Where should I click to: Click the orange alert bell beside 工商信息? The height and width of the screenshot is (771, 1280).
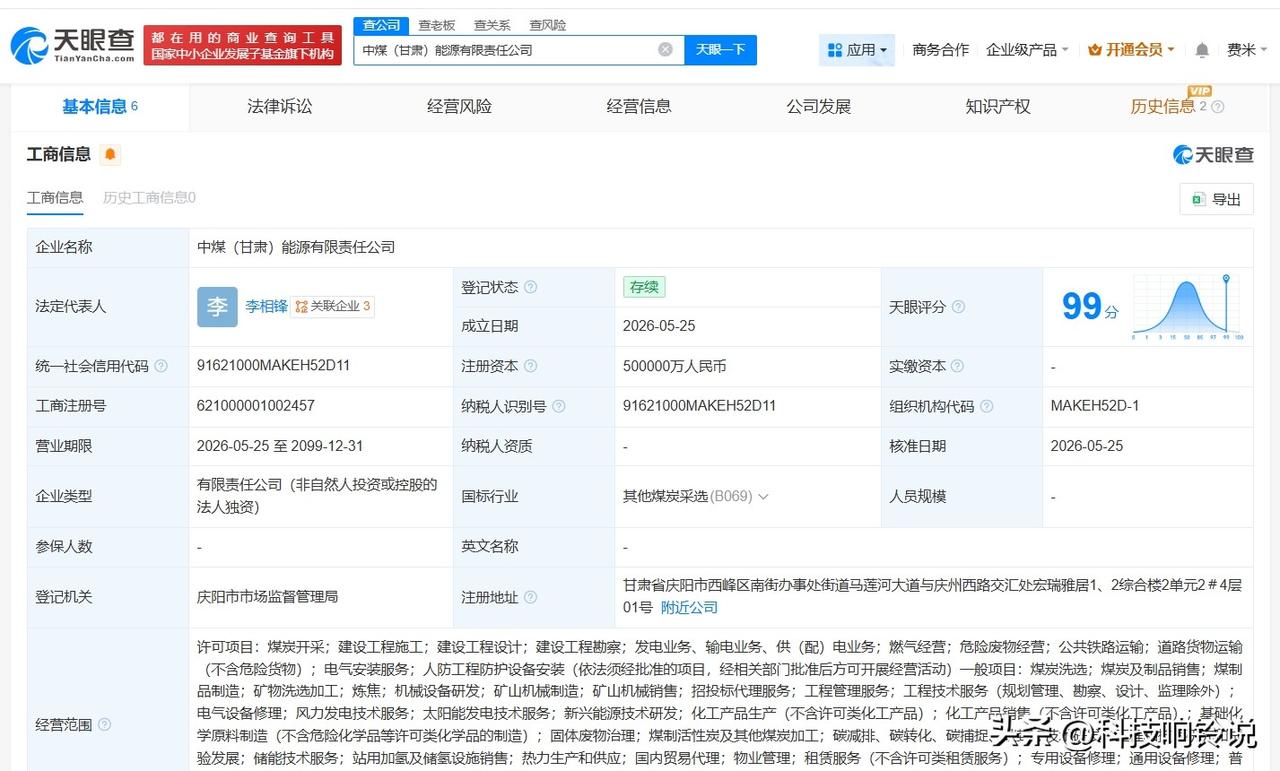110,154
